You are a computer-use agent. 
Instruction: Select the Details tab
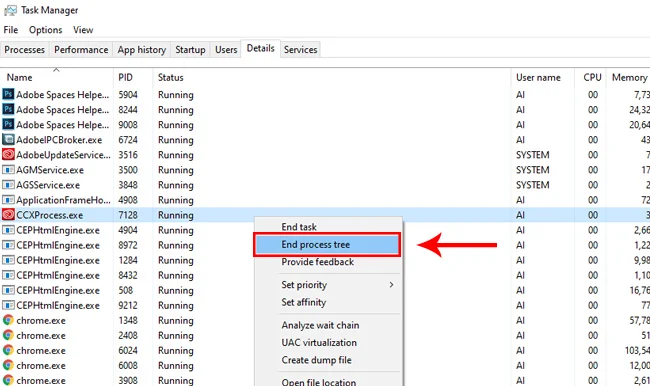(260, 49)
